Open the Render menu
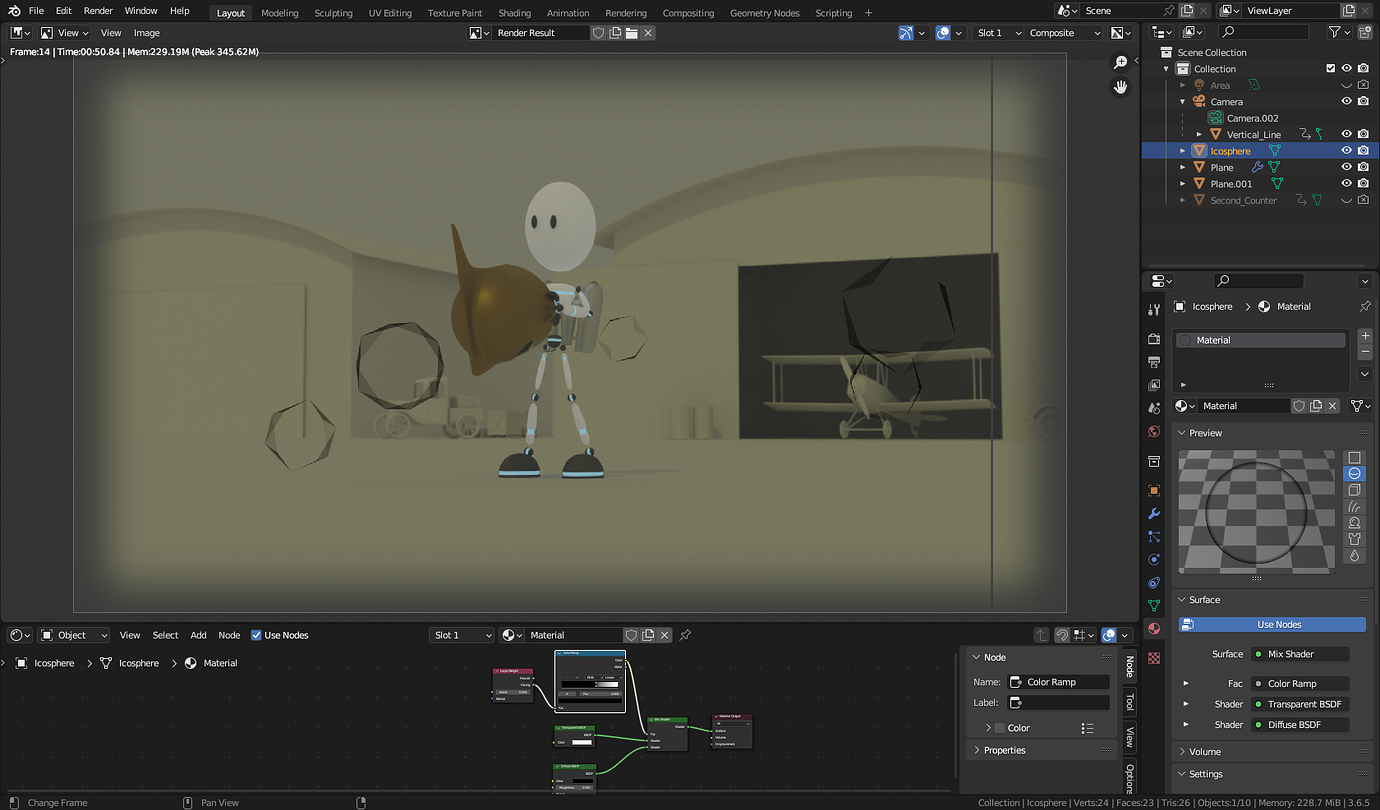Viewport: 1380px width, 810px height. point(98,11)
